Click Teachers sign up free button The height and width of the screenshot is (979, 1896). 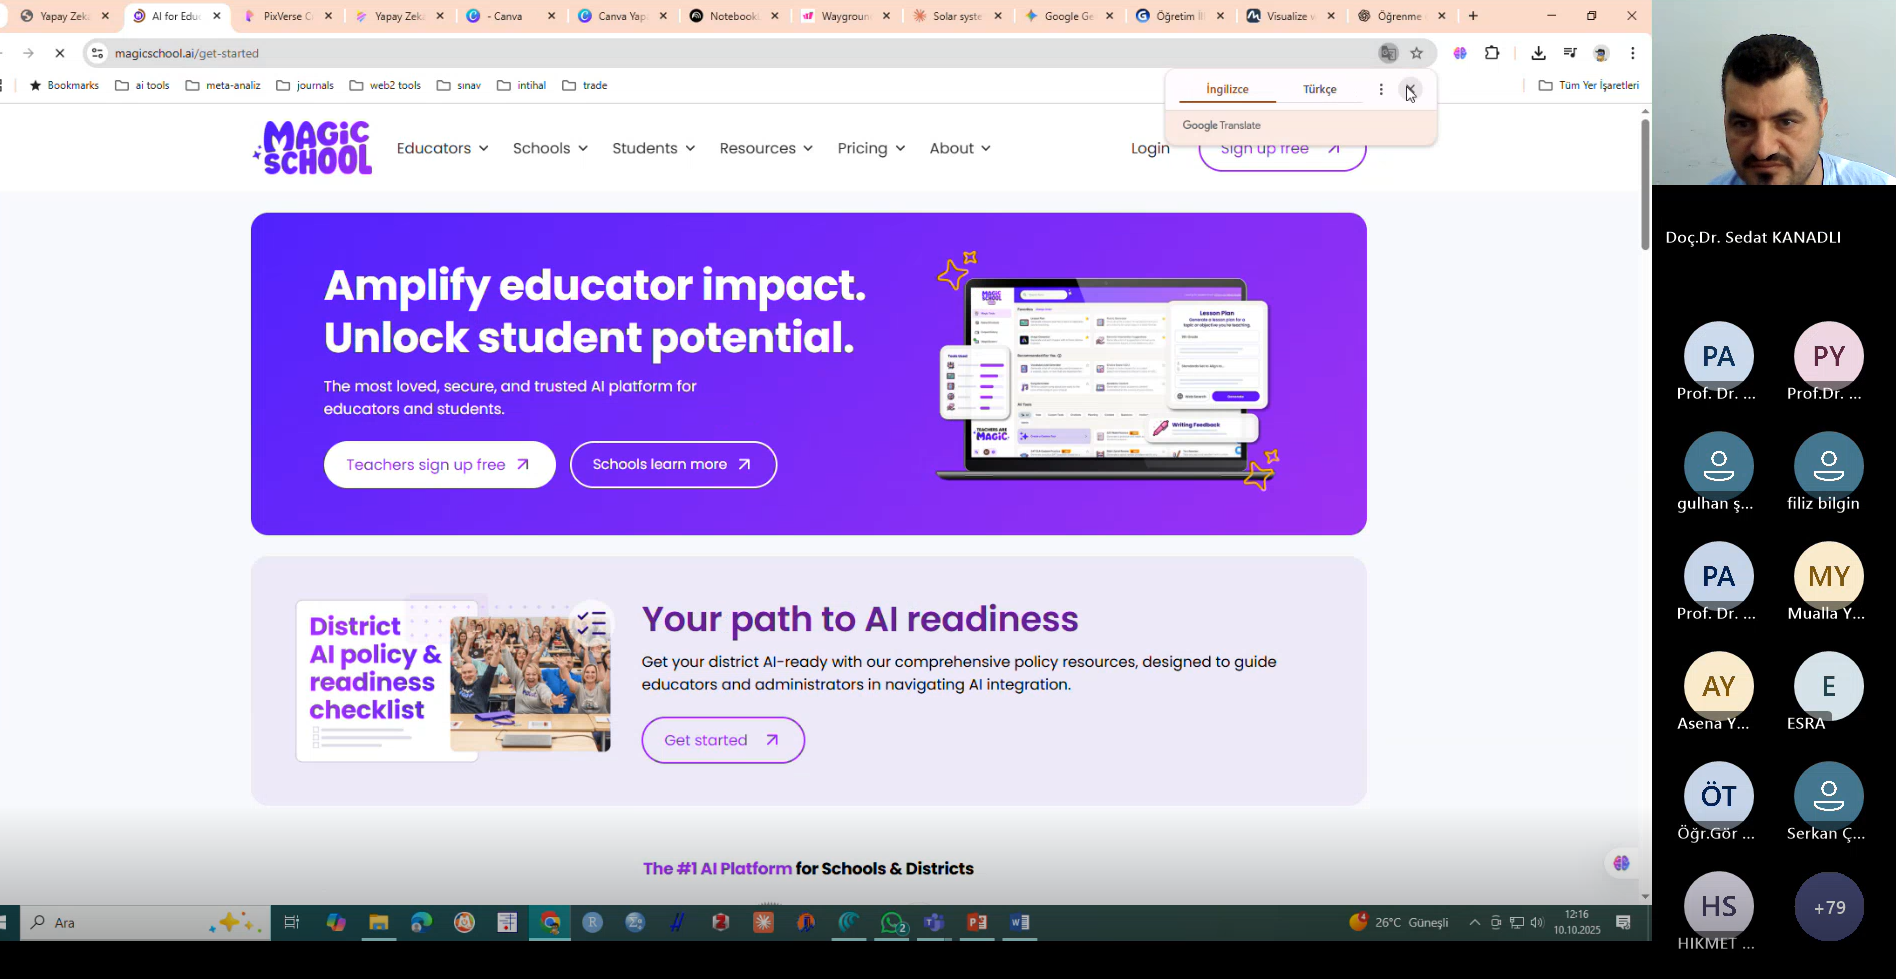point(439,465)
